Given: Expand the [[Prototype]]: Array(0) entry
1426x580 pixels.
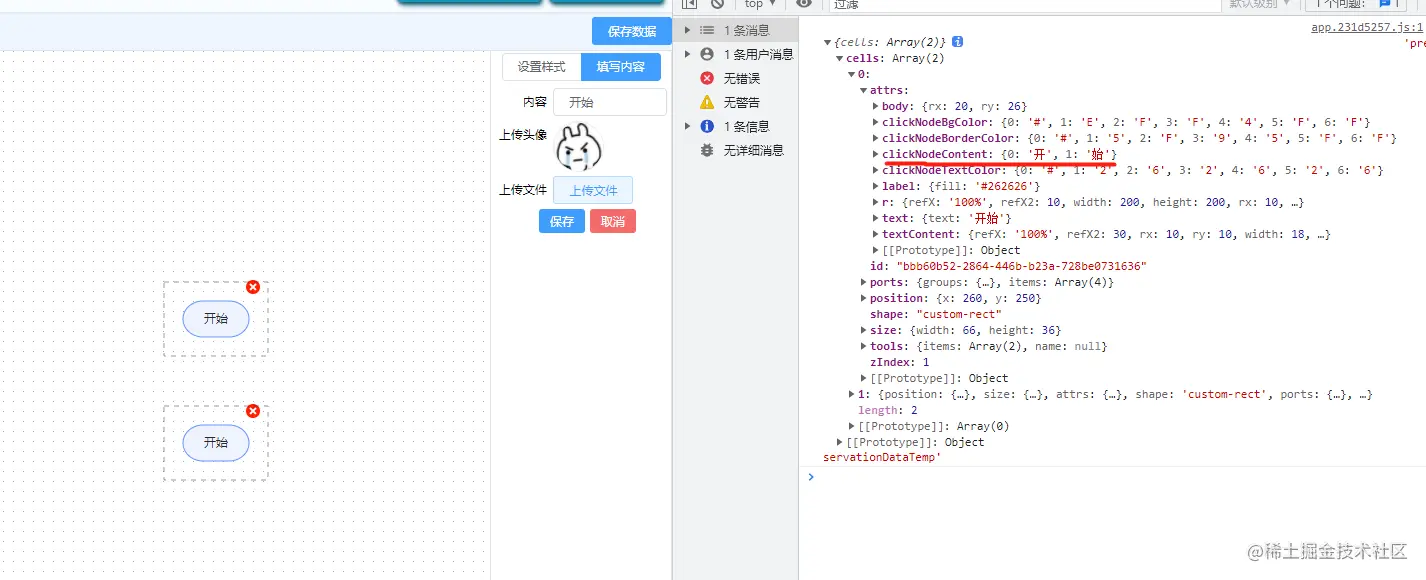Looking at the screenshot, I should (851, 426).
